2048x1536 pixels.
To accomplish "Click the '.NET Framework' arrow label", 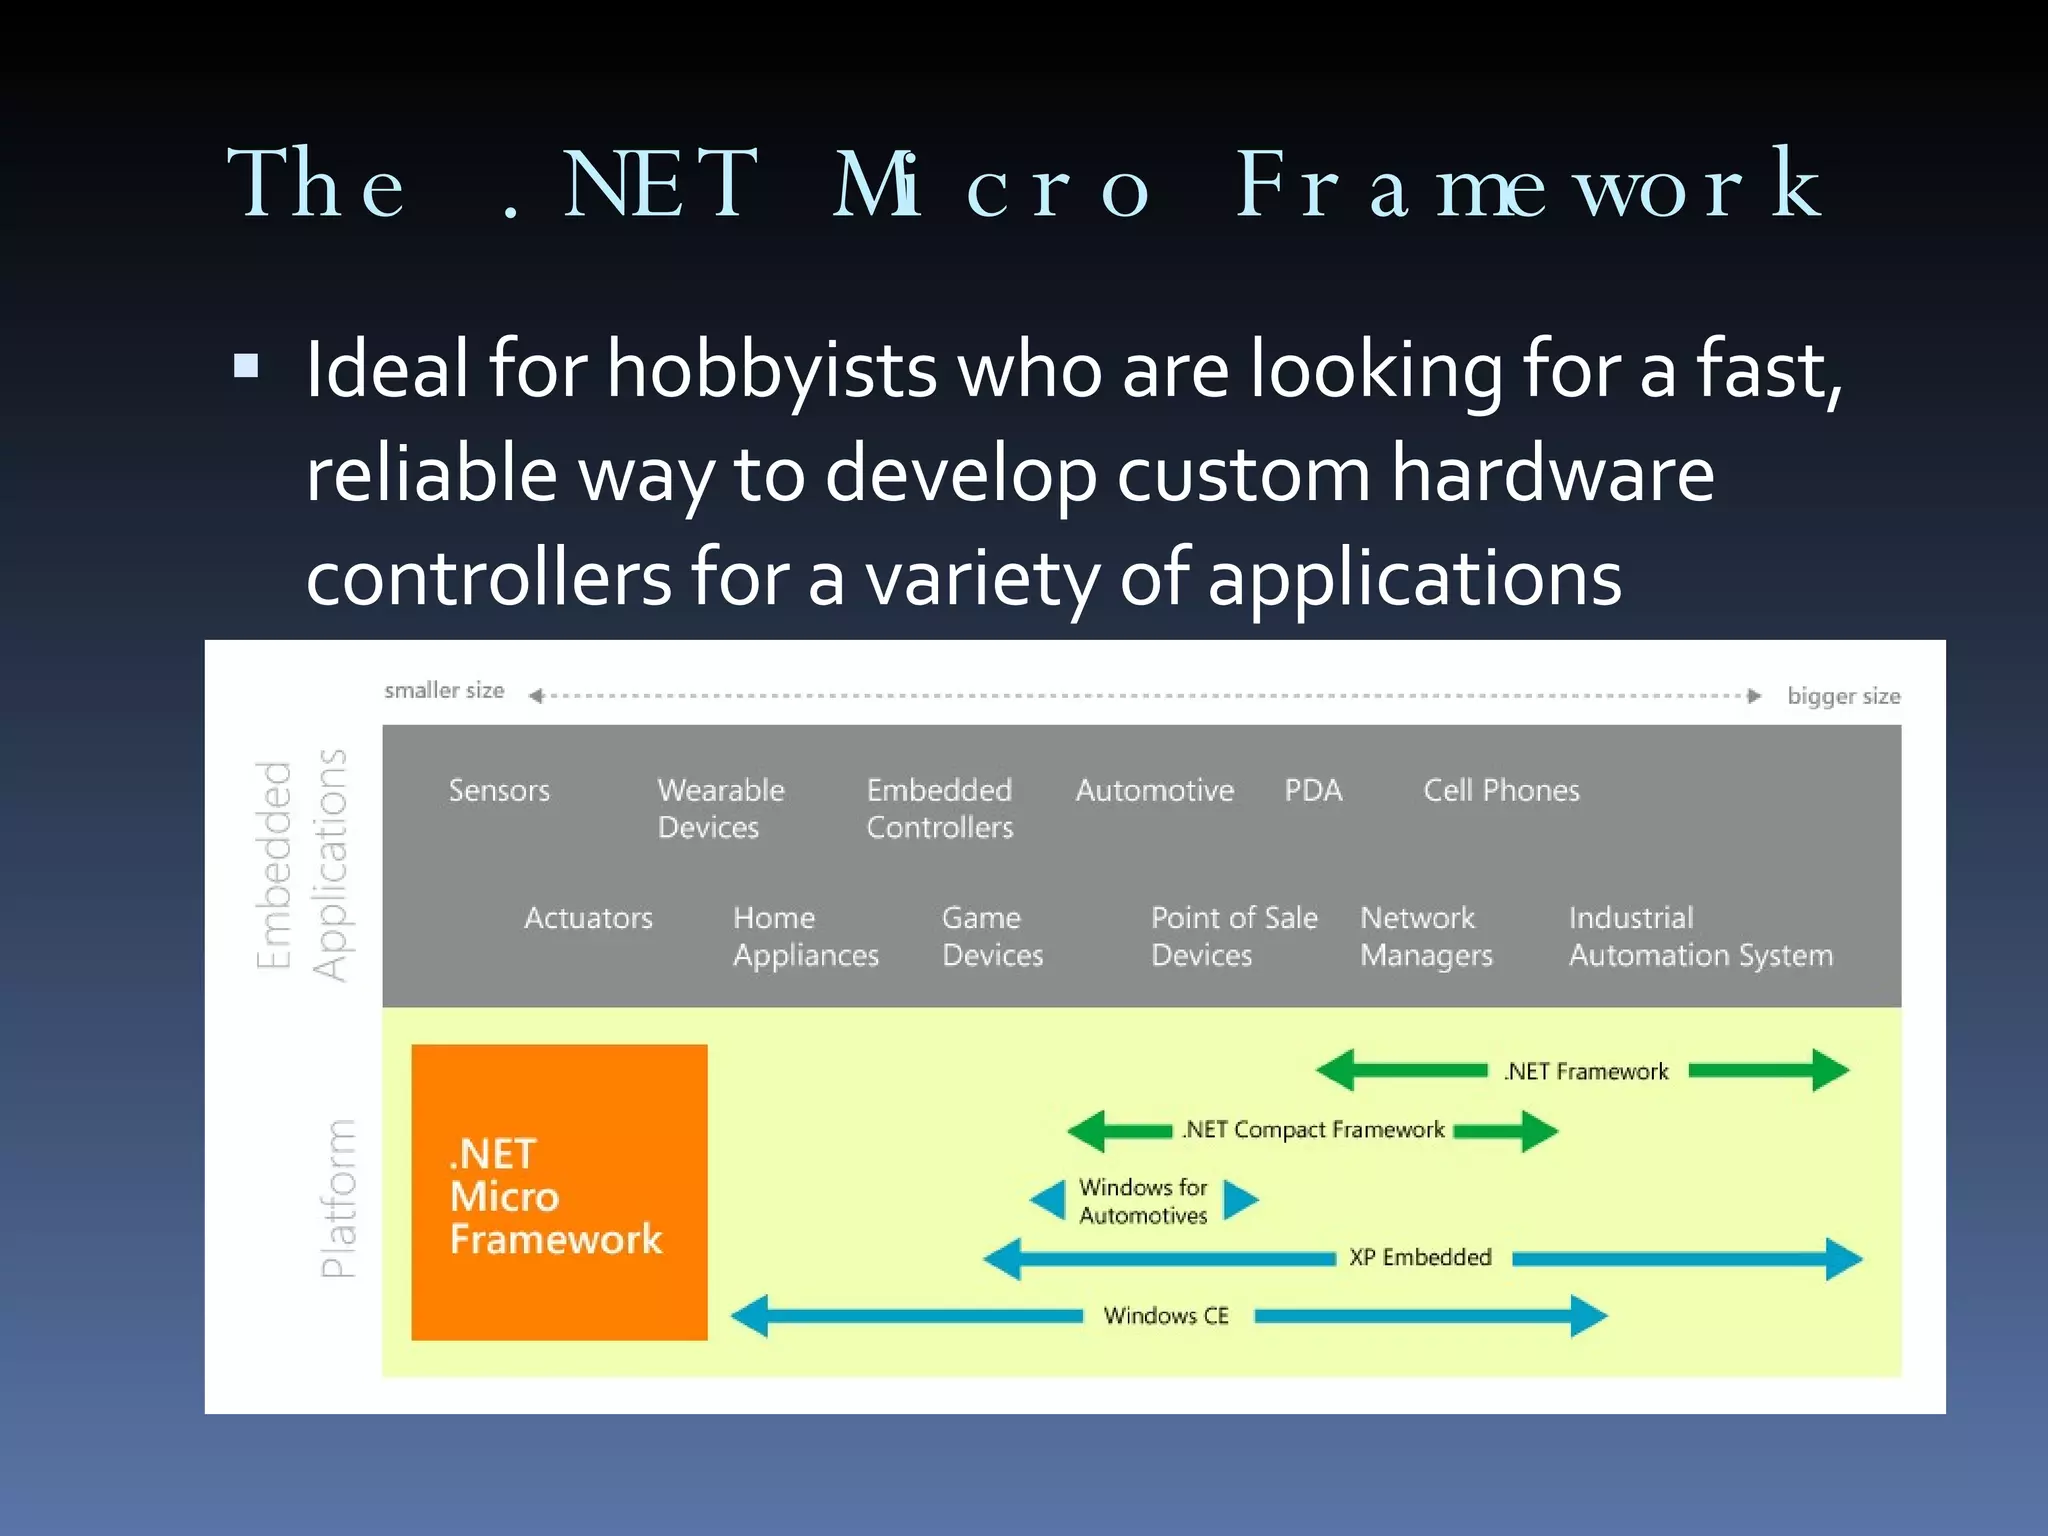I will 1587,1071.
